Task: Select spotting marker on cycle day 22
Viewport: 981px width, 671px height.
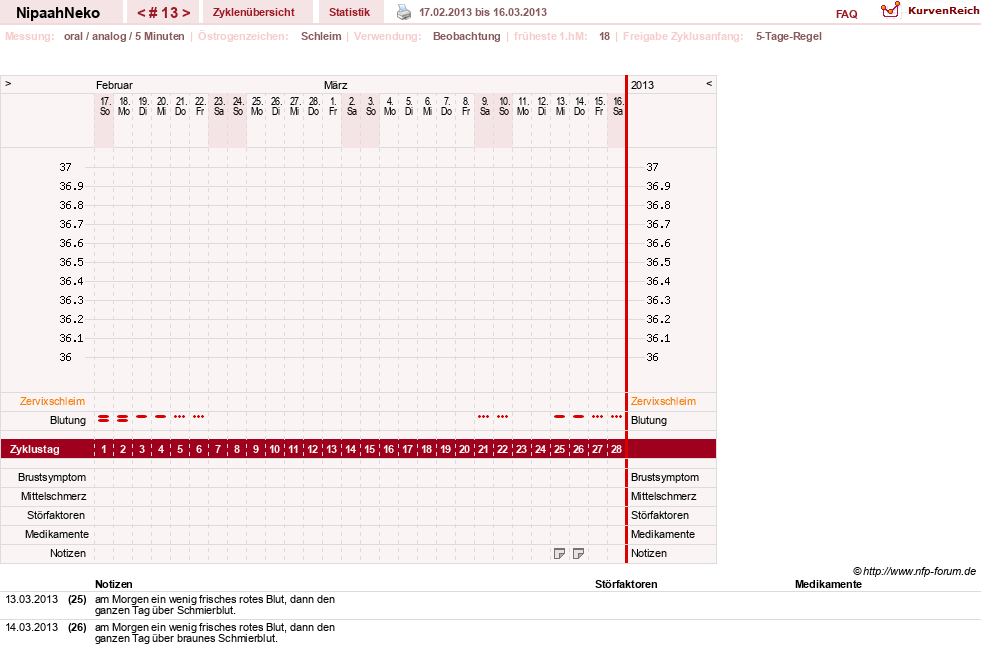Action: pyautogui.click(x=502, y=416)
